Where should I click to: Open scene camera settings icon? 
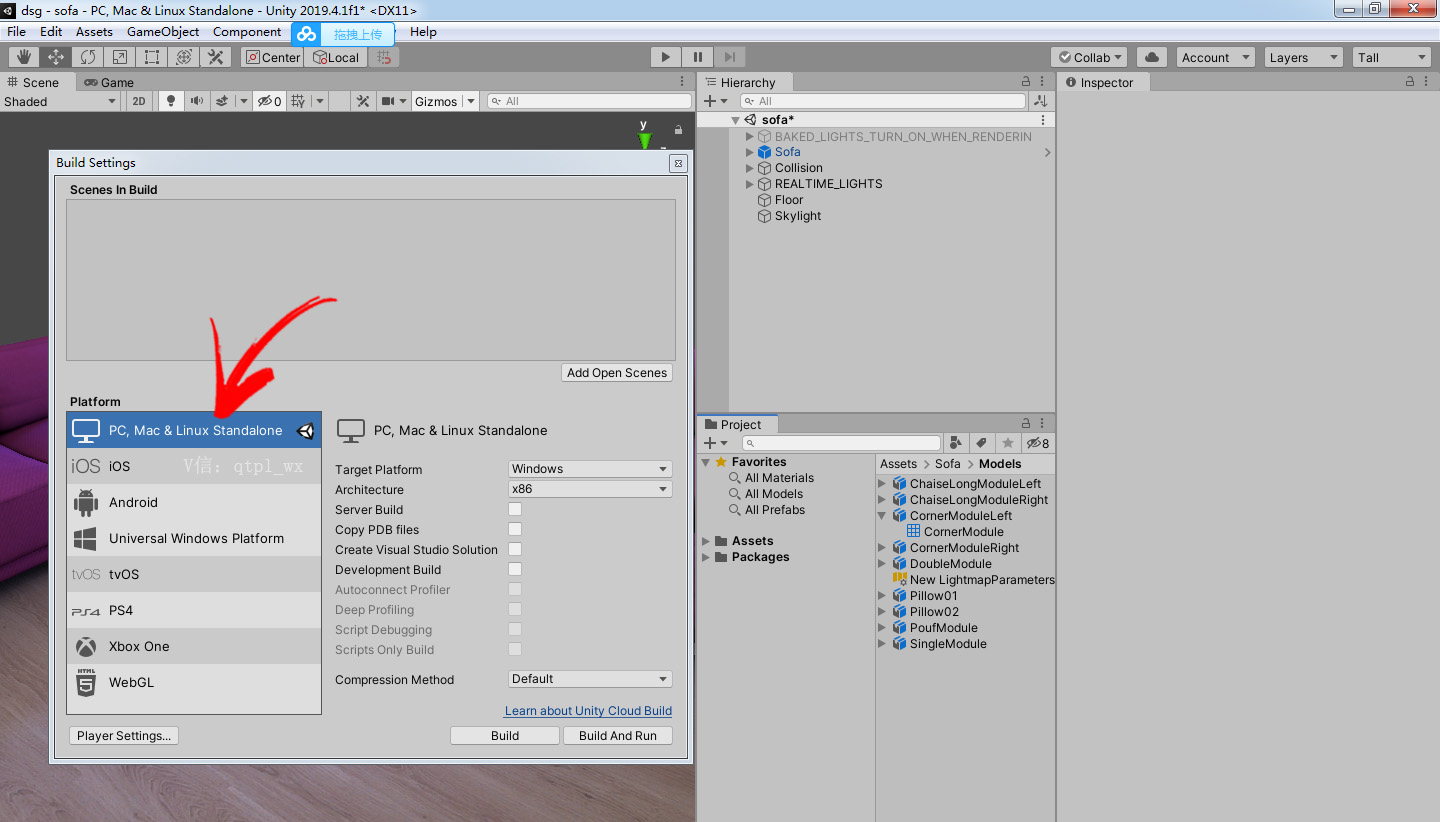coord(390,101)
